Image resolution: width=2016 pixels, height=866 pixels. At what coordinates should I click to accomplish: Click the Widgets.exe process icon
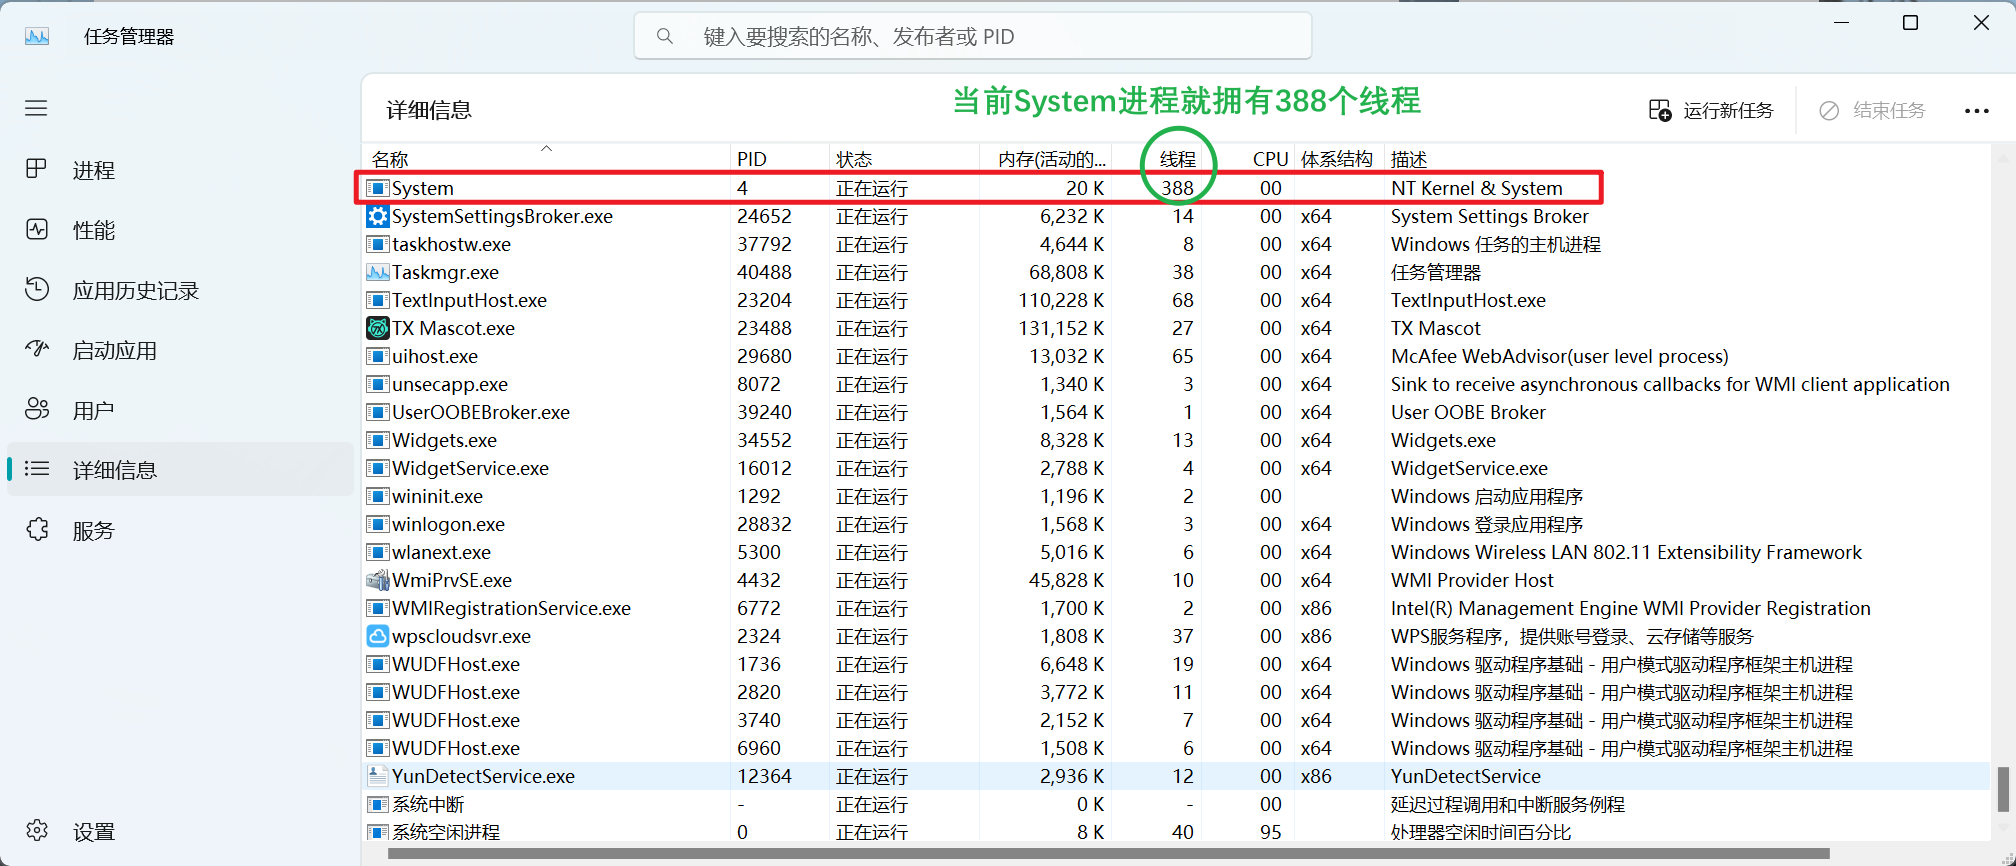tap(378, 440)
